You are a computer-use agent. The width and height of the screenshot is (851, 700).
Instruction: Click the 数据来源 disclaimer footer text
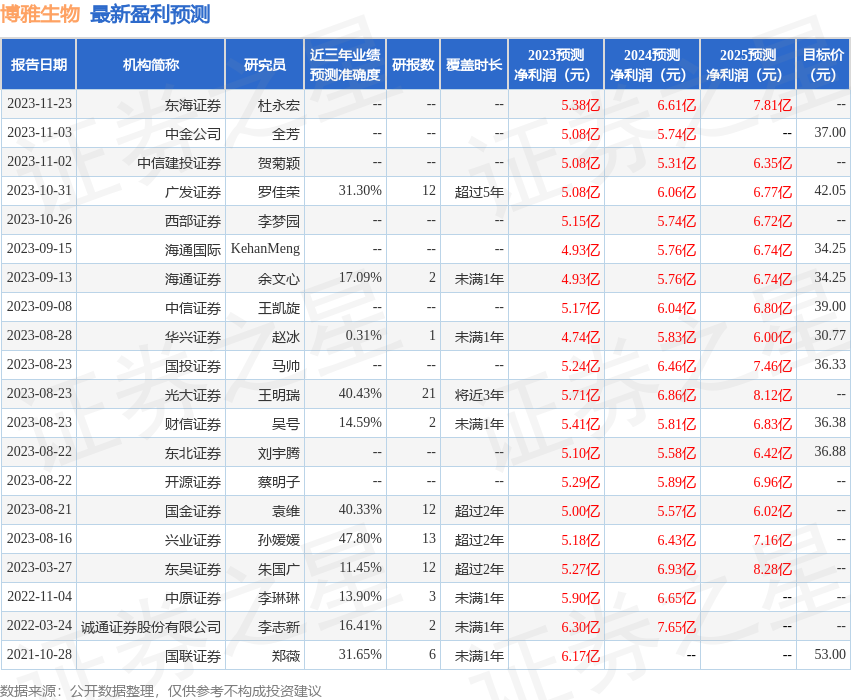pyautogui.click(x=161, y=691)
